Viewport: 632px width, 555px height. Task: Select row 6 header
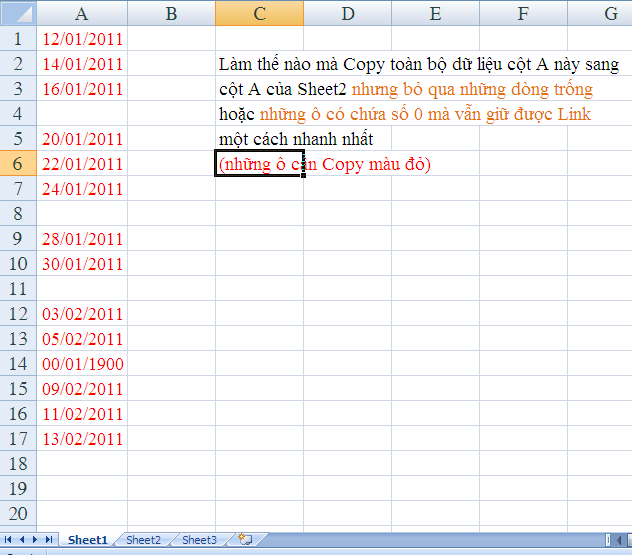click(x=18, y=164)
